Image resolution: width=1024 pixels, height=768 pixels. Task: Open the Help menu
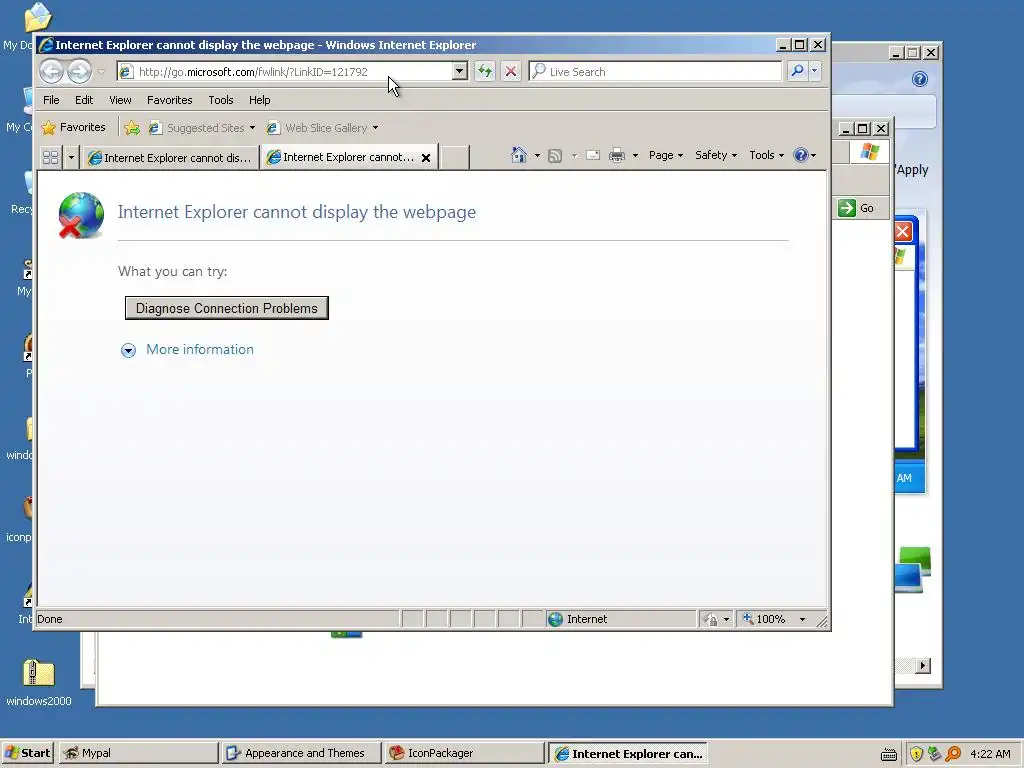coord(259,100)
